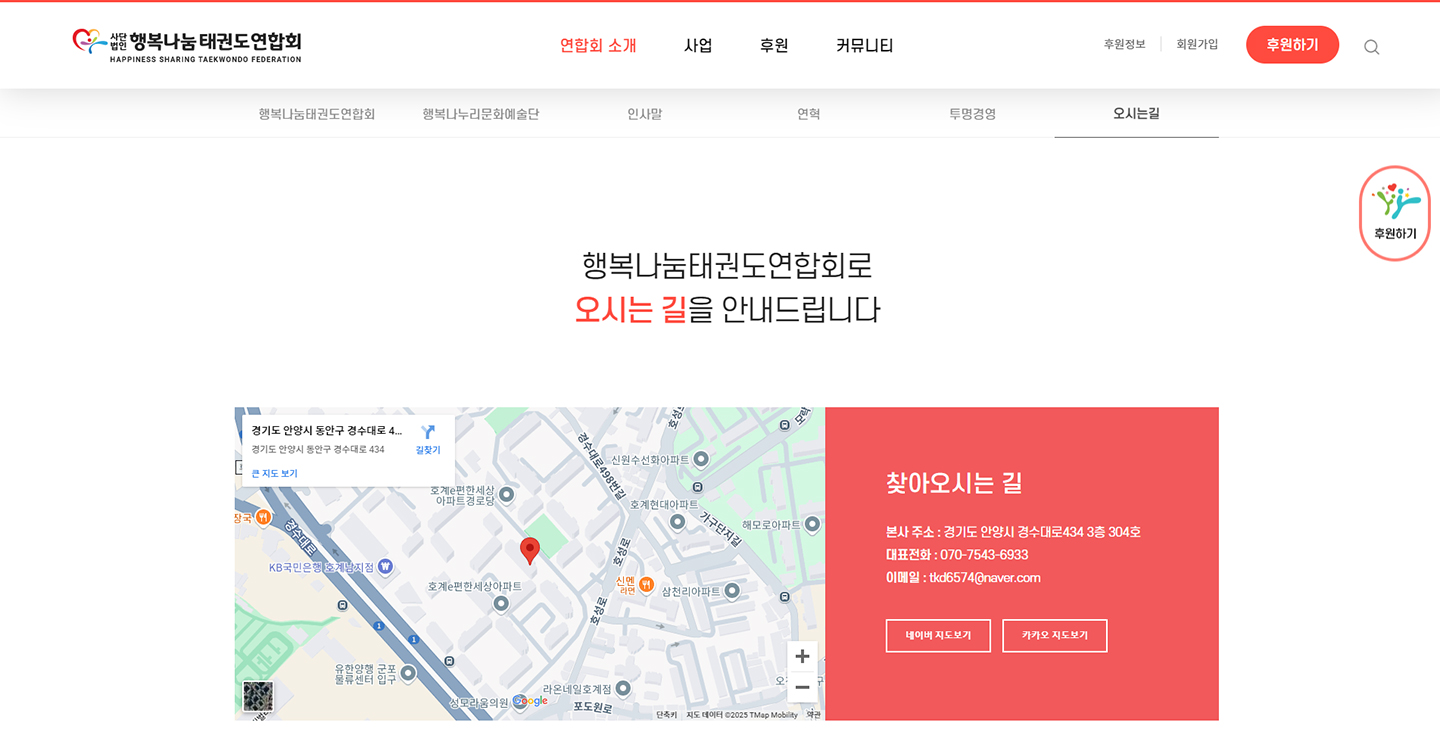
Task: Select the 후원 main menu item
Action: pyautogui.click(x=774, y=45)
